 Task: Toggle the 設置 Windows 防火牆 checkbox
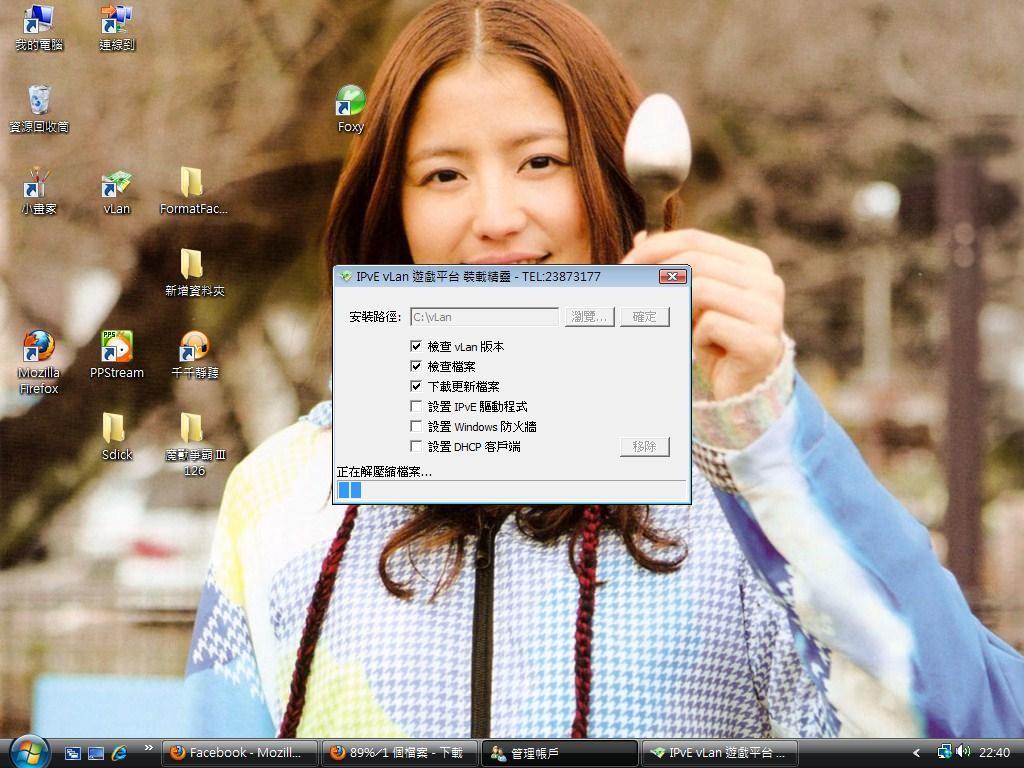coord(417,426)
